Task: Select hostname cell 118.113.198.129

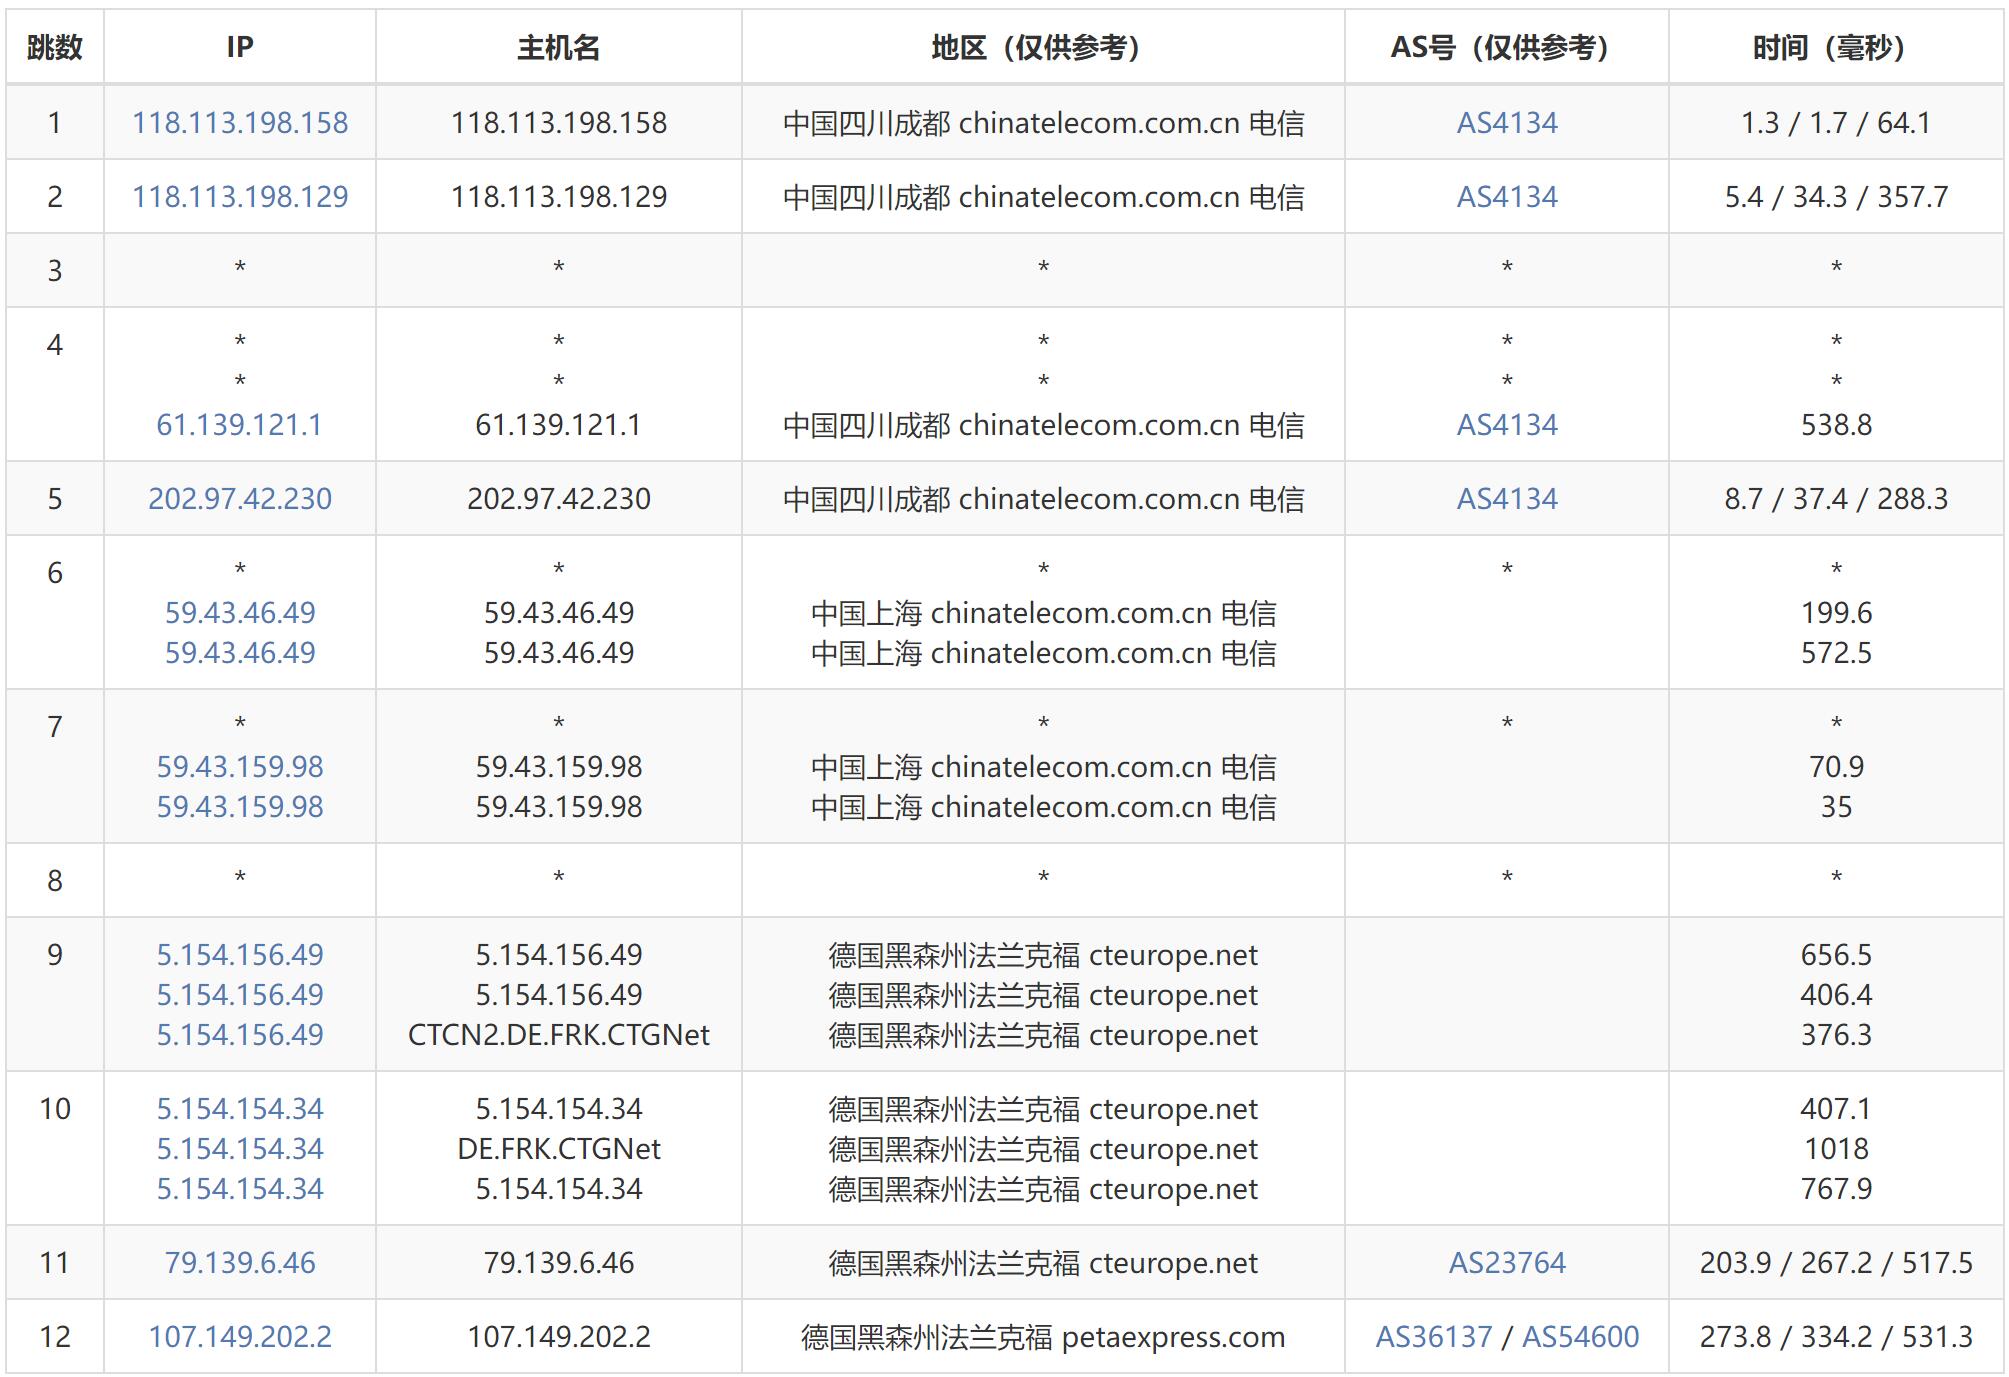Action: pos(559,197)
